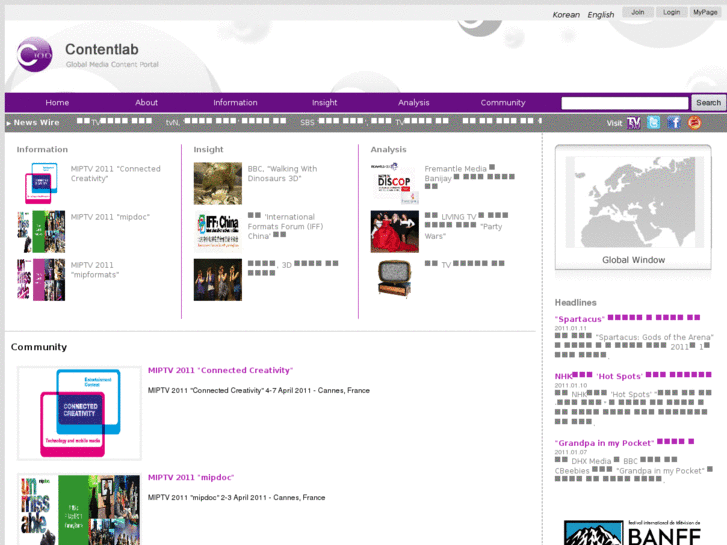Open the IFF China thumbnail

[x=217, y=231]
